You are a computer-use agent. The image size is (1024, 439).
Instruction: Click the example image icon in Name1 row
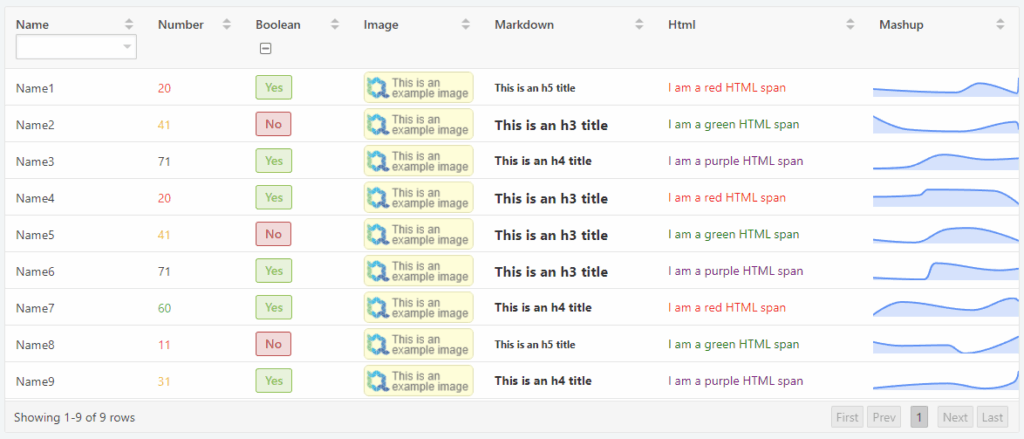click(378, 88)
